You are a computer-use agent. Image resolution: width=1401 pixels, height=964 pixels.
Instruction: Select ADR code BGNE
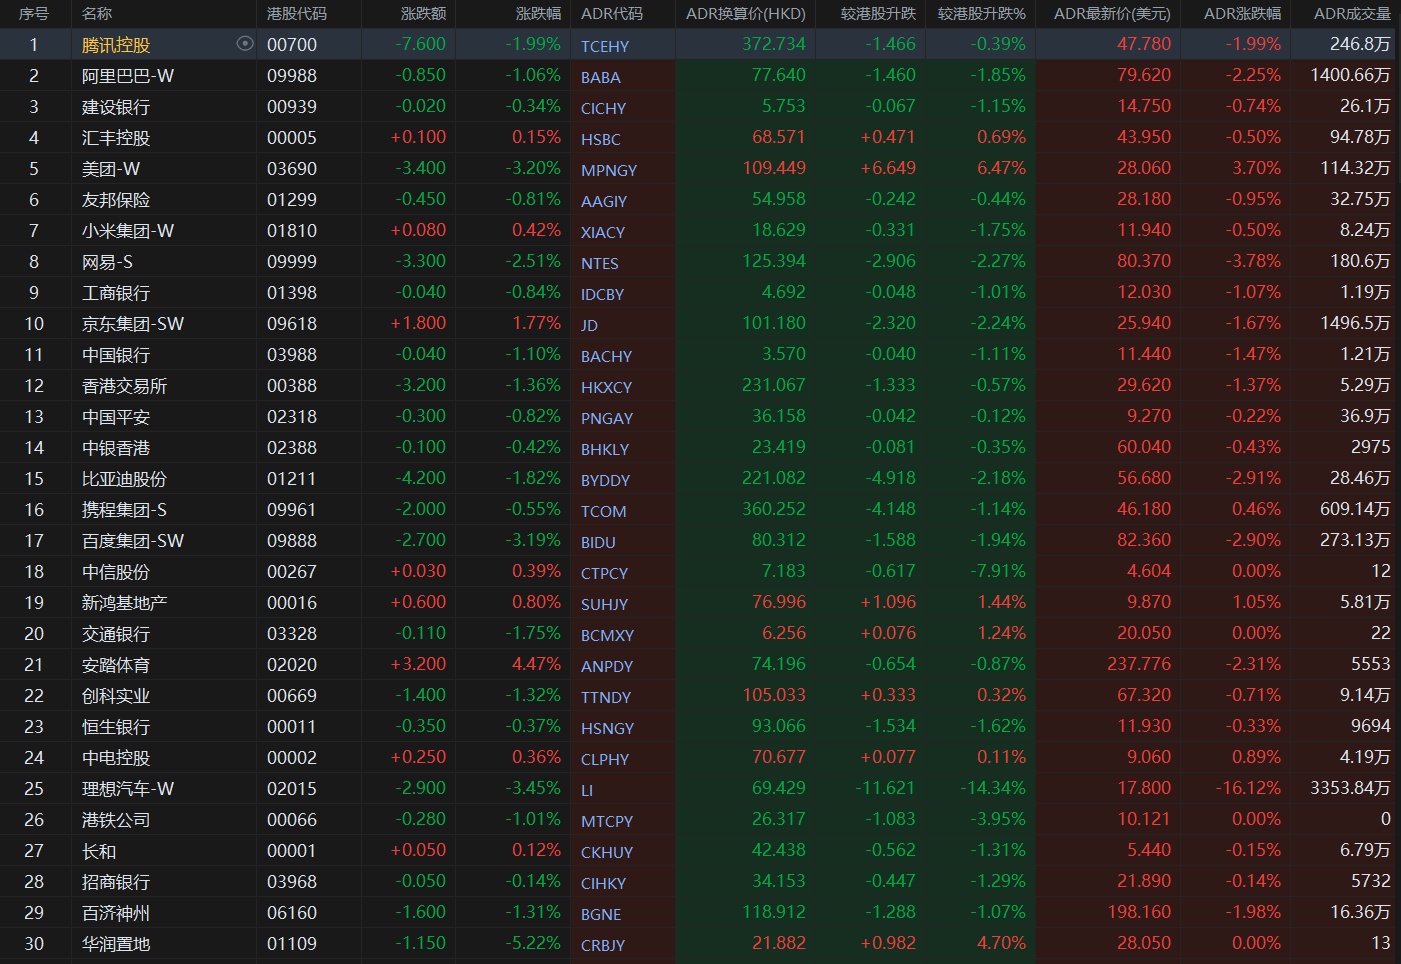click(601, 914)
